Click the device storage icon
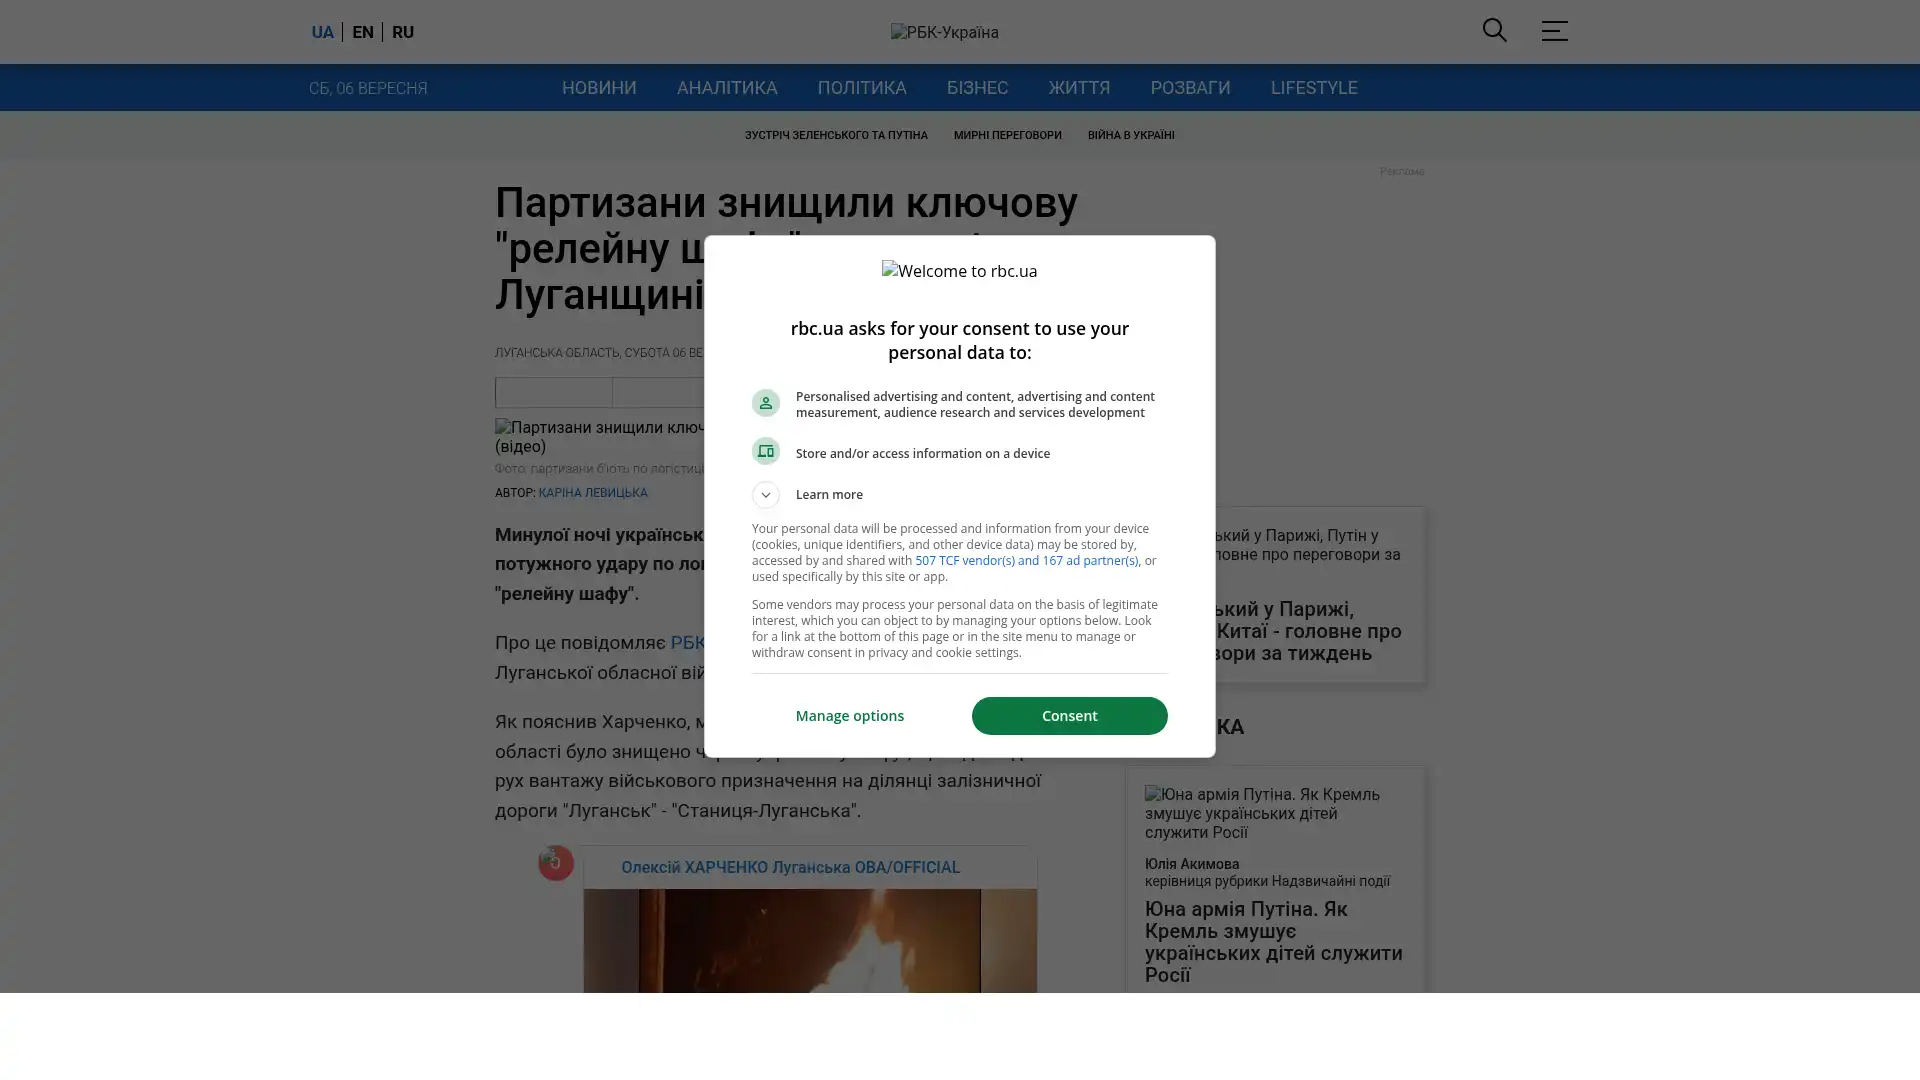Viewport: 1920px width, 1080px height. tap(765, 451)
